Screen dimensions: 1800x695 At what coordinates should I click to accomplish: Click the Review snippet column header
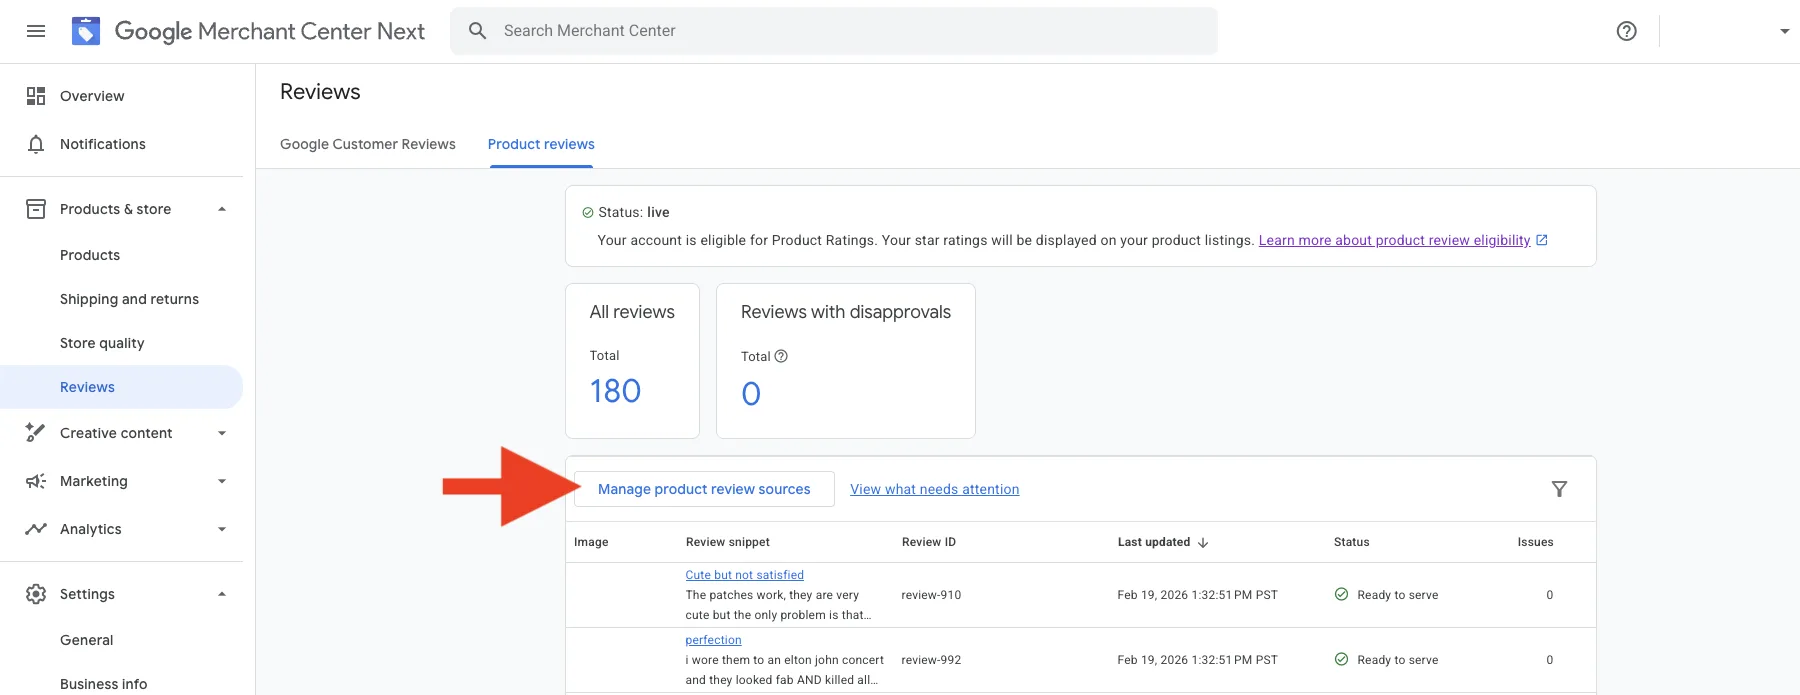point(728,542)
